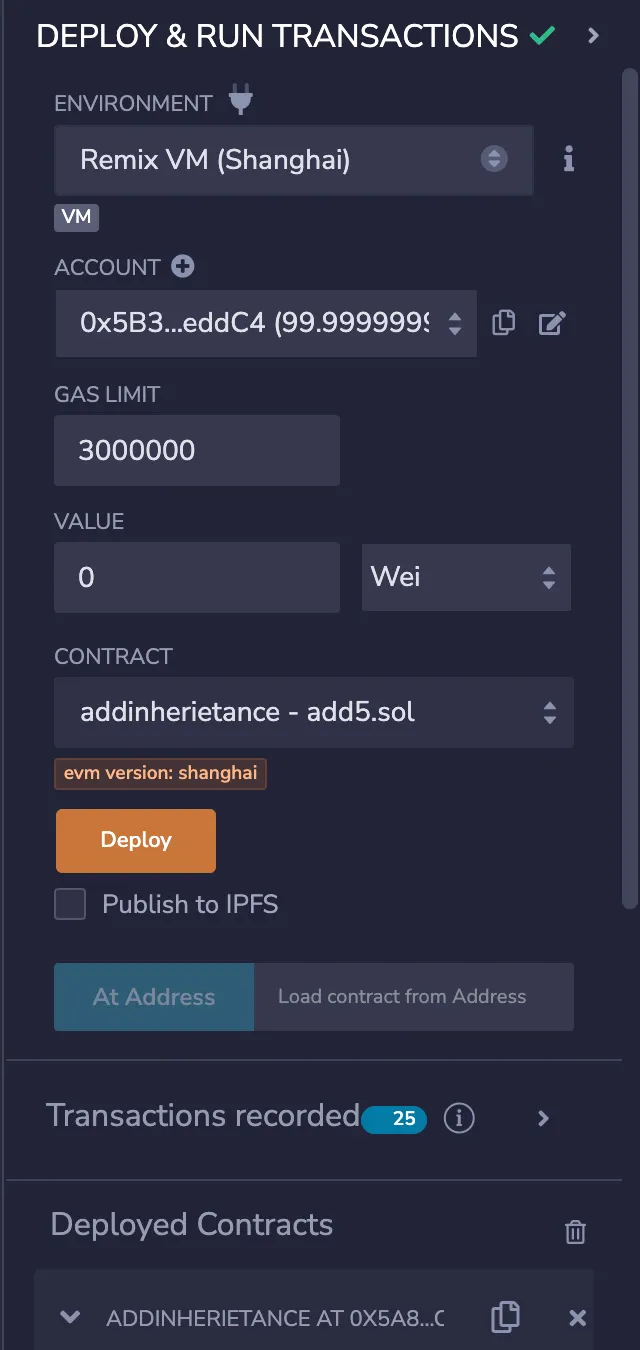Image resolution: width=640 pixels, height=1350 pixels.
Task: Change the Wei unit dropdown
Action: pyautogui.click(x=466, y=577)
